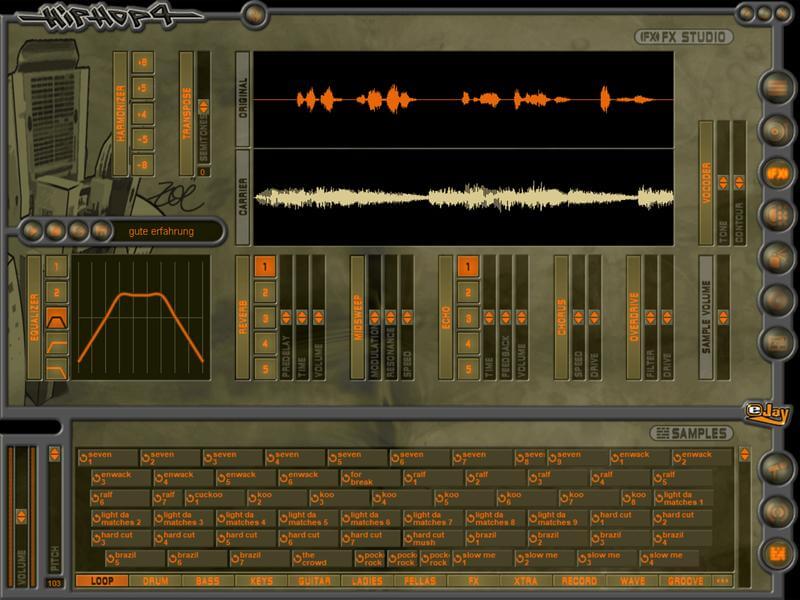Click first round button left of 'gute erfahrung'
The image size is (800, 600).
pos(33,231)
